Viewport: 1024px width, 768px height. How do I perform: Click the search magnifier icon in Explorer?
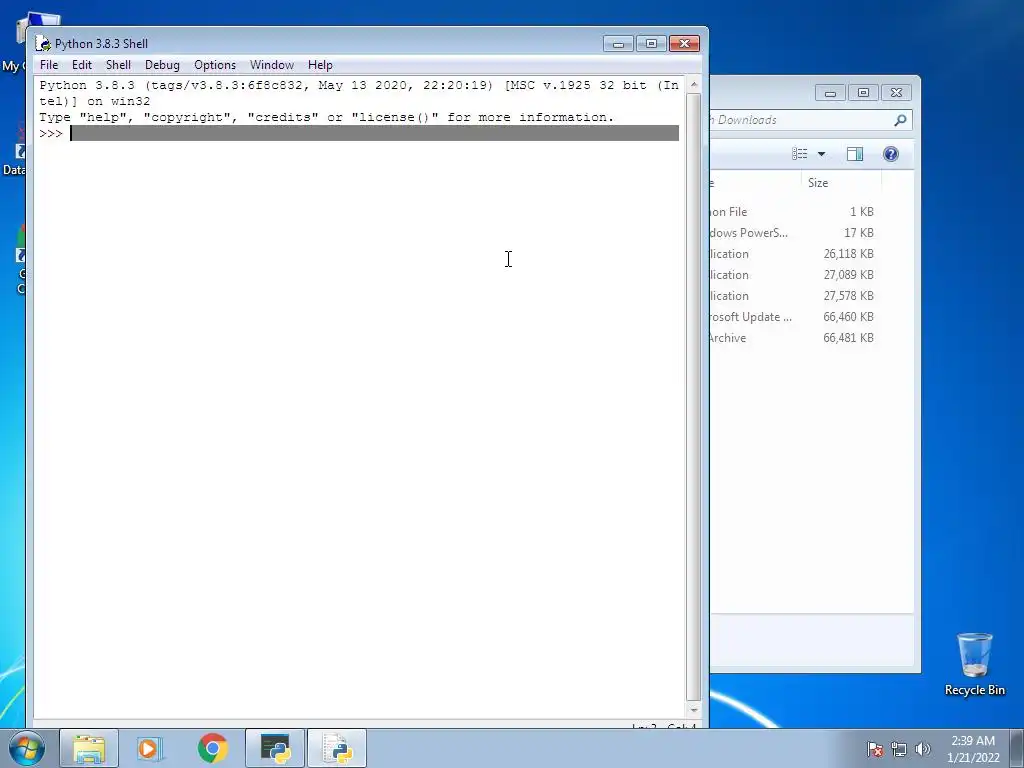pyautogui.click(x=900, y=120)
